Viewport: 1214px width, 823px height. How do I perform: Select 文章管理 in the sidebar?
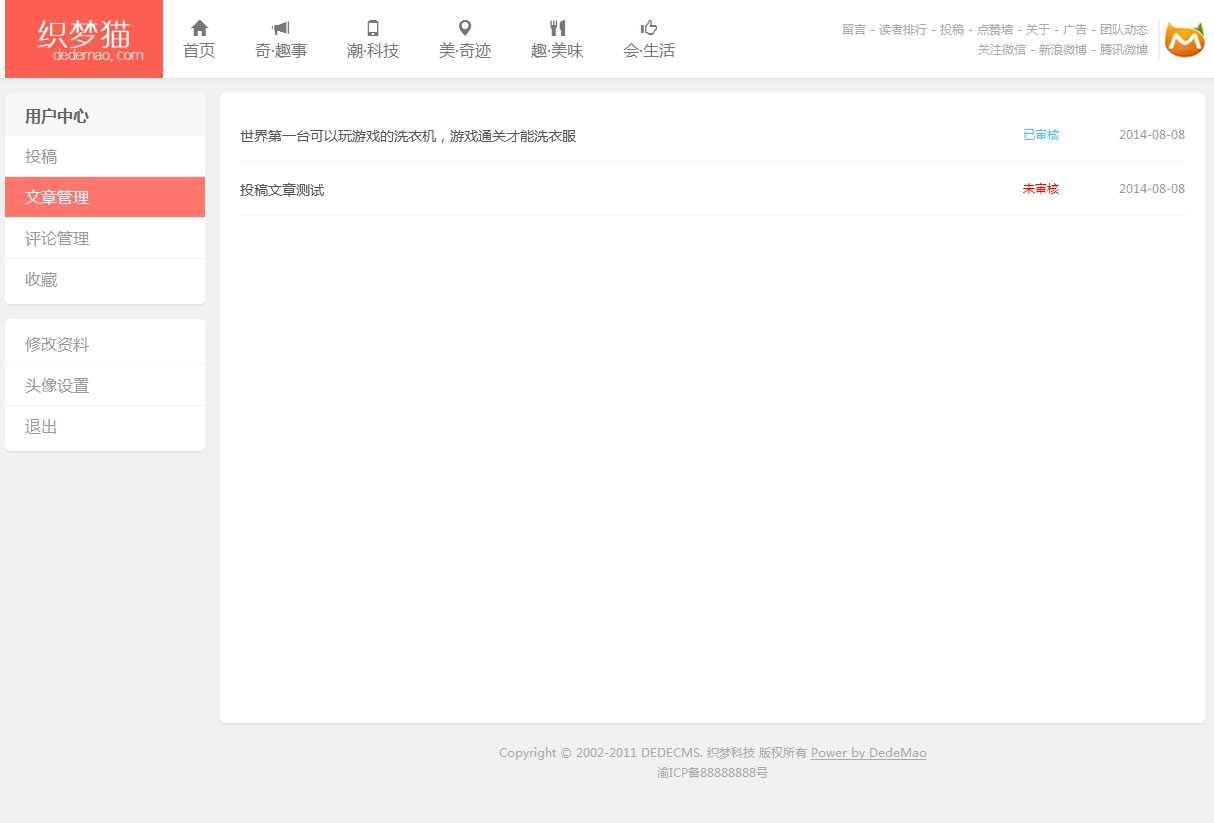point(57,198)
